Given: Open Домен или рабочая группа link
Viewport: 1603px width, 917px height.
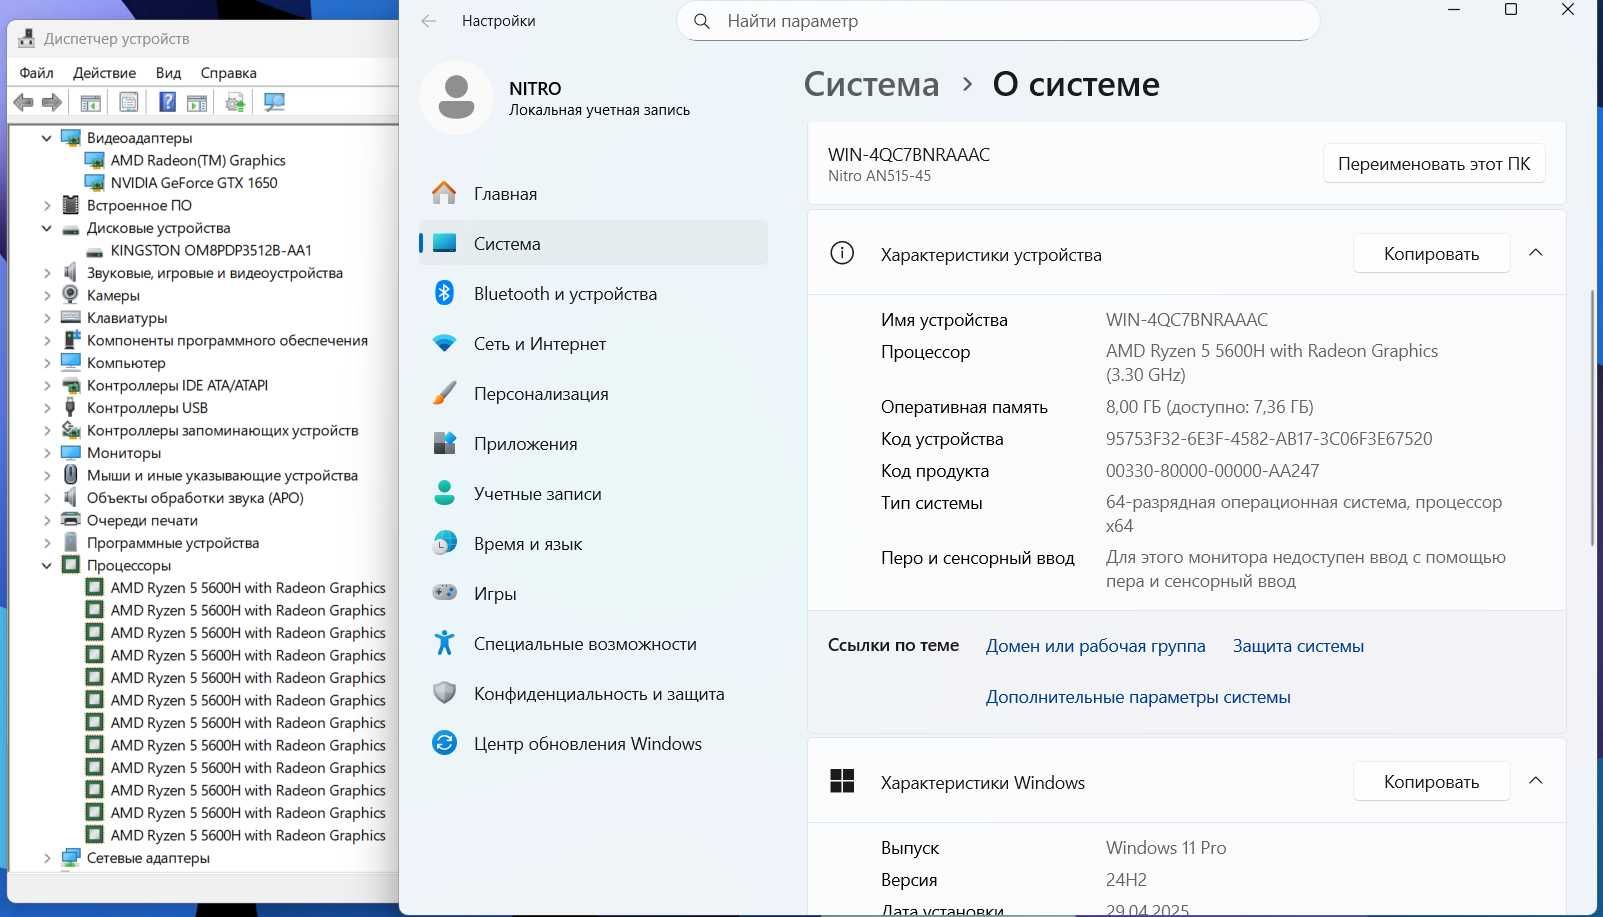Looking at the screenshot, I should click(1095, 646).
